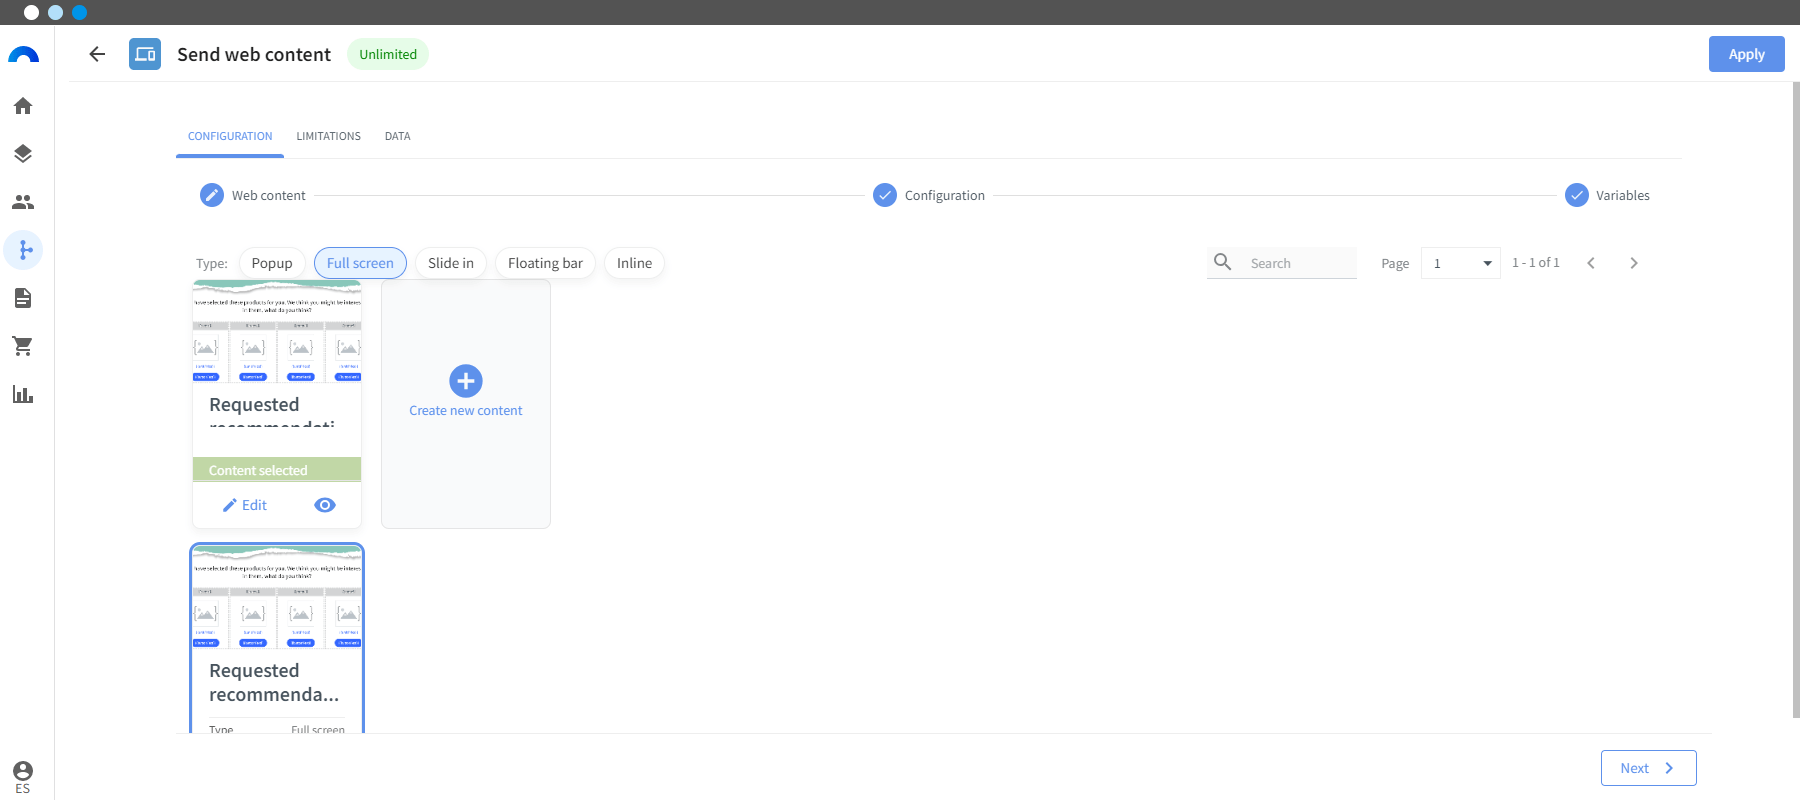
Task: Click the Create new content link
Action: point(466,410)
